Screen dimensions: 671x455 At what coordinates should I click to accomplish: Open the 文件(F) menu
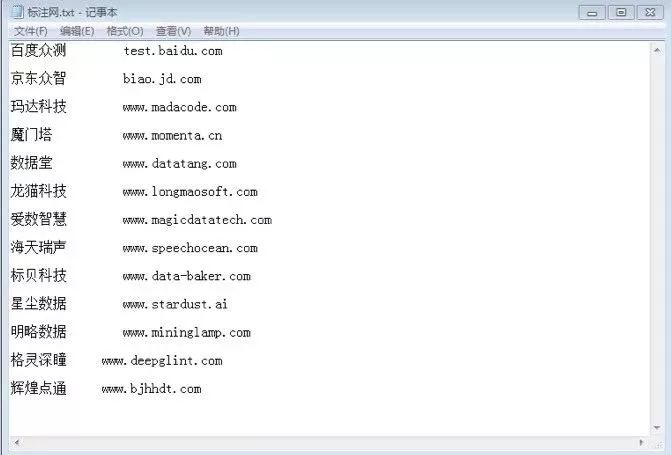[x=30, y=31]
